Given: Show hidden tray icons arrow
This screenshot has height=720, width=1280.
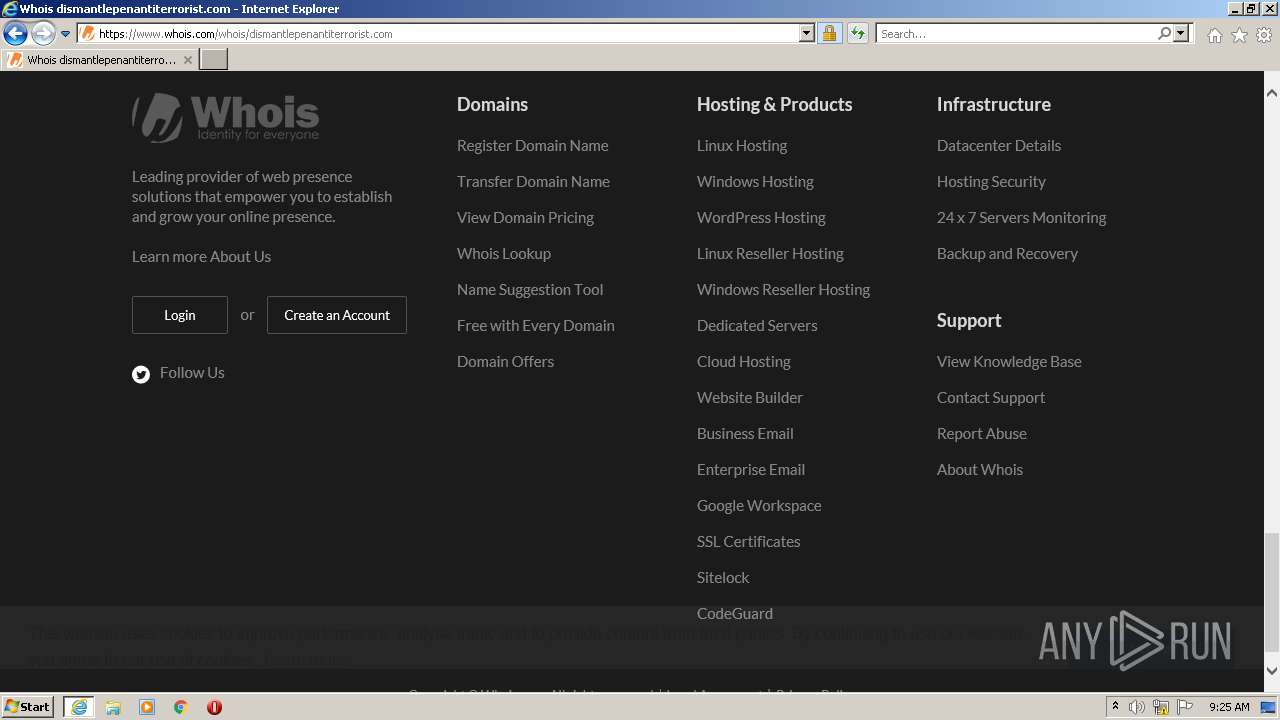Looking at the screenshot, I should point(1116,706).
